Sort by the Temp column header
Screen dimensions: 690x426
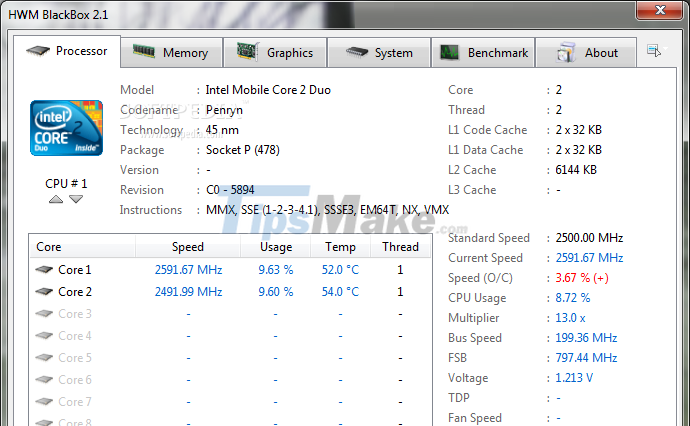pos(340,246)
